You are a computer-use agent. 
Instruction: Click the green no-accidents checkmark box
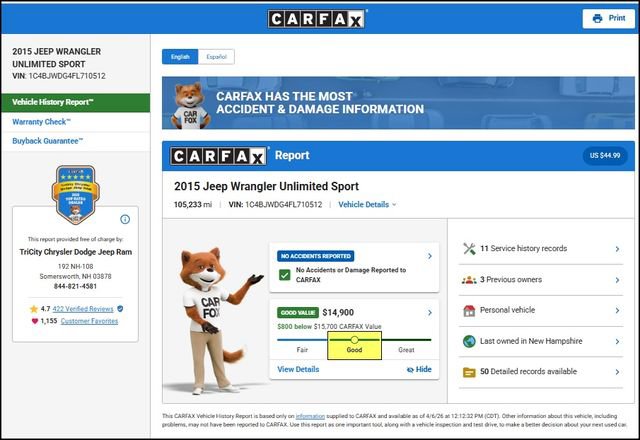click(286, 275)
